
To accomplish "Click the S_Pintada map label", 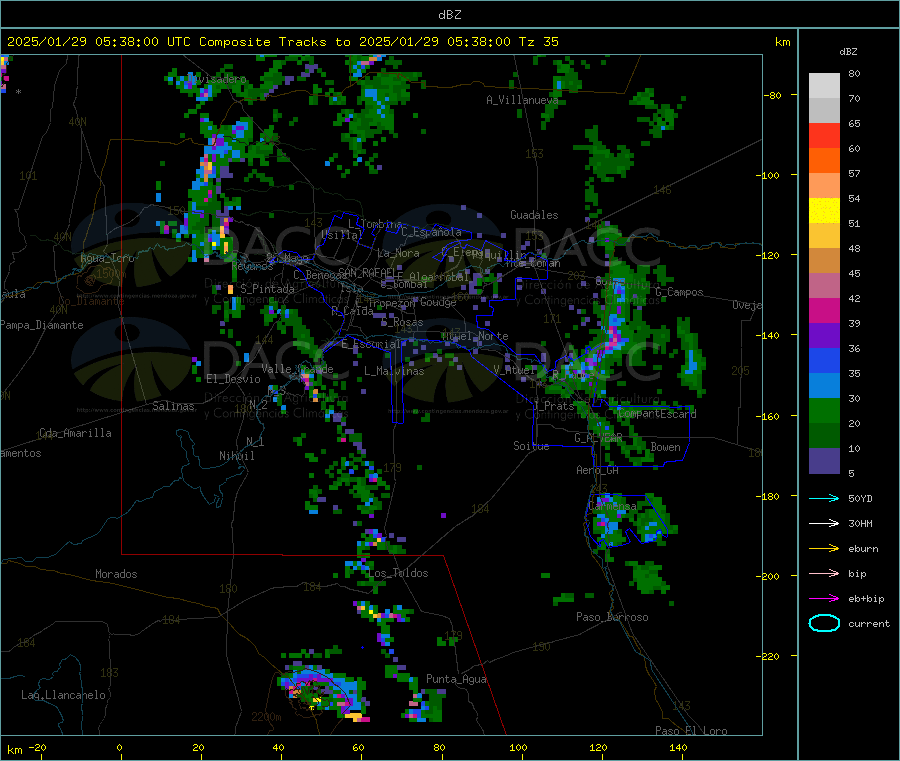I will coord(267,289).
